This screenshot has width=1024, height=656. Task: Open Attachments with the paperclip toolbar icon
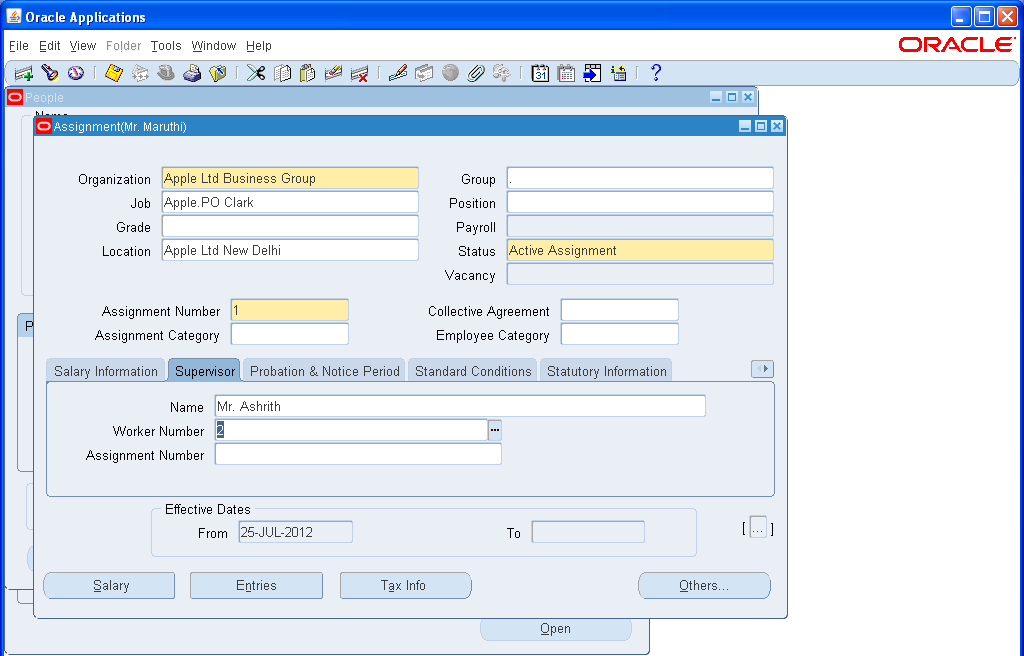(x=477, y=72)
